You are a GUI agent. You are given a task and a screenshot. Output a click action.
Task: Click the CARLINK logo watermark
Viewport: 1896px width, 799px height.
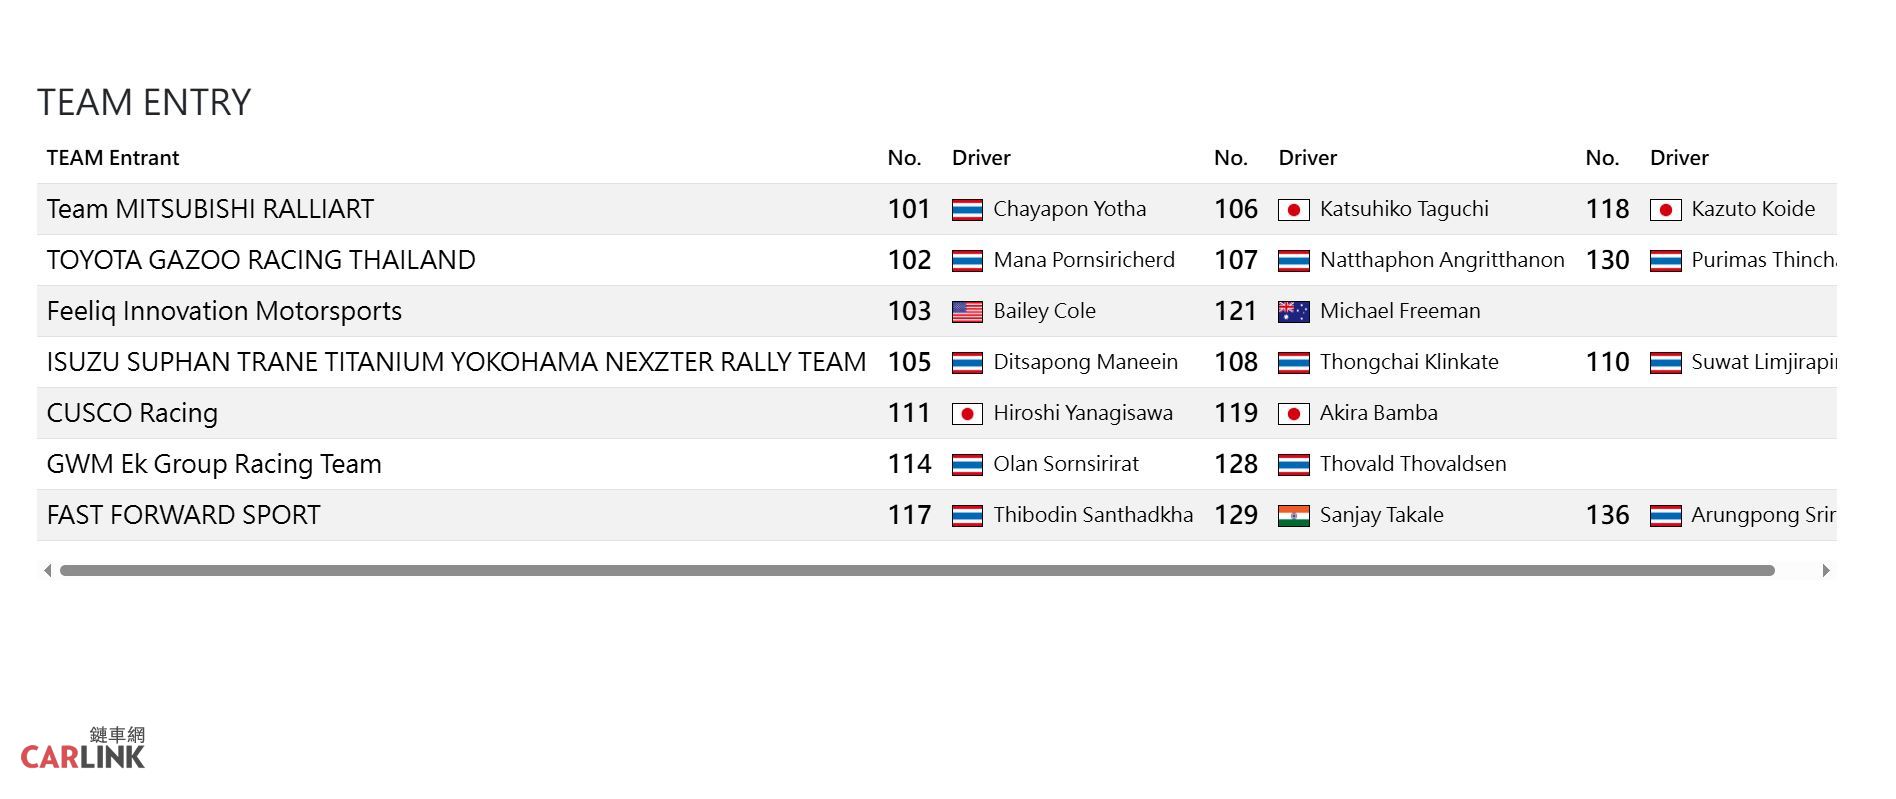(x=83, y=748)
